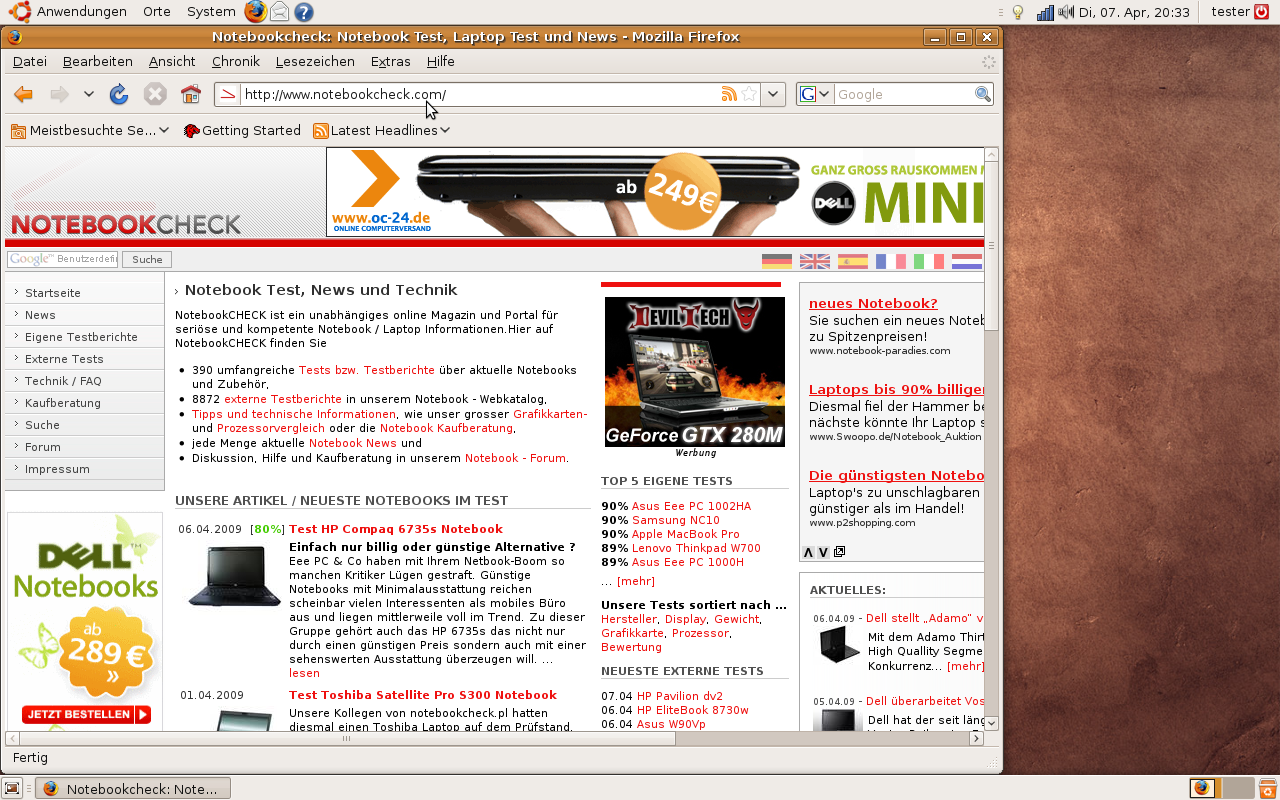This screenshot has width=1280, height=800.
Task: Click the Google custom search field on page
Action: point(62,259)
